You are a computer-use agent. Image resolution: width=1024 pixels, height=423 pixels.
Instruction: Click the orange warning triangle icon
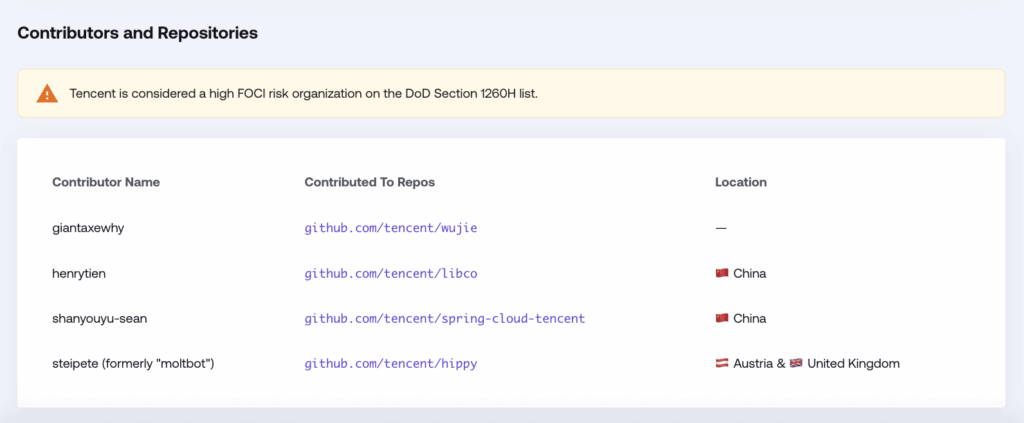[x=47, y=93]
